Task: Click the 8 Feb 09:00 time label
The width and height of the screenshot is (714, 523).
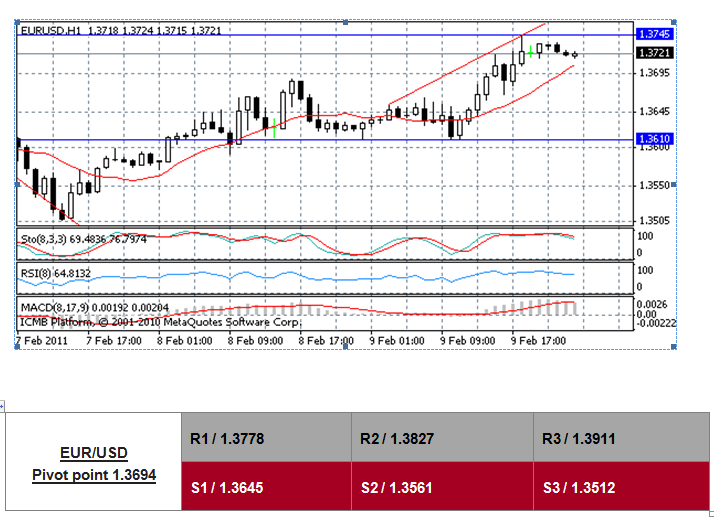Action: click(x=255, y=340)
